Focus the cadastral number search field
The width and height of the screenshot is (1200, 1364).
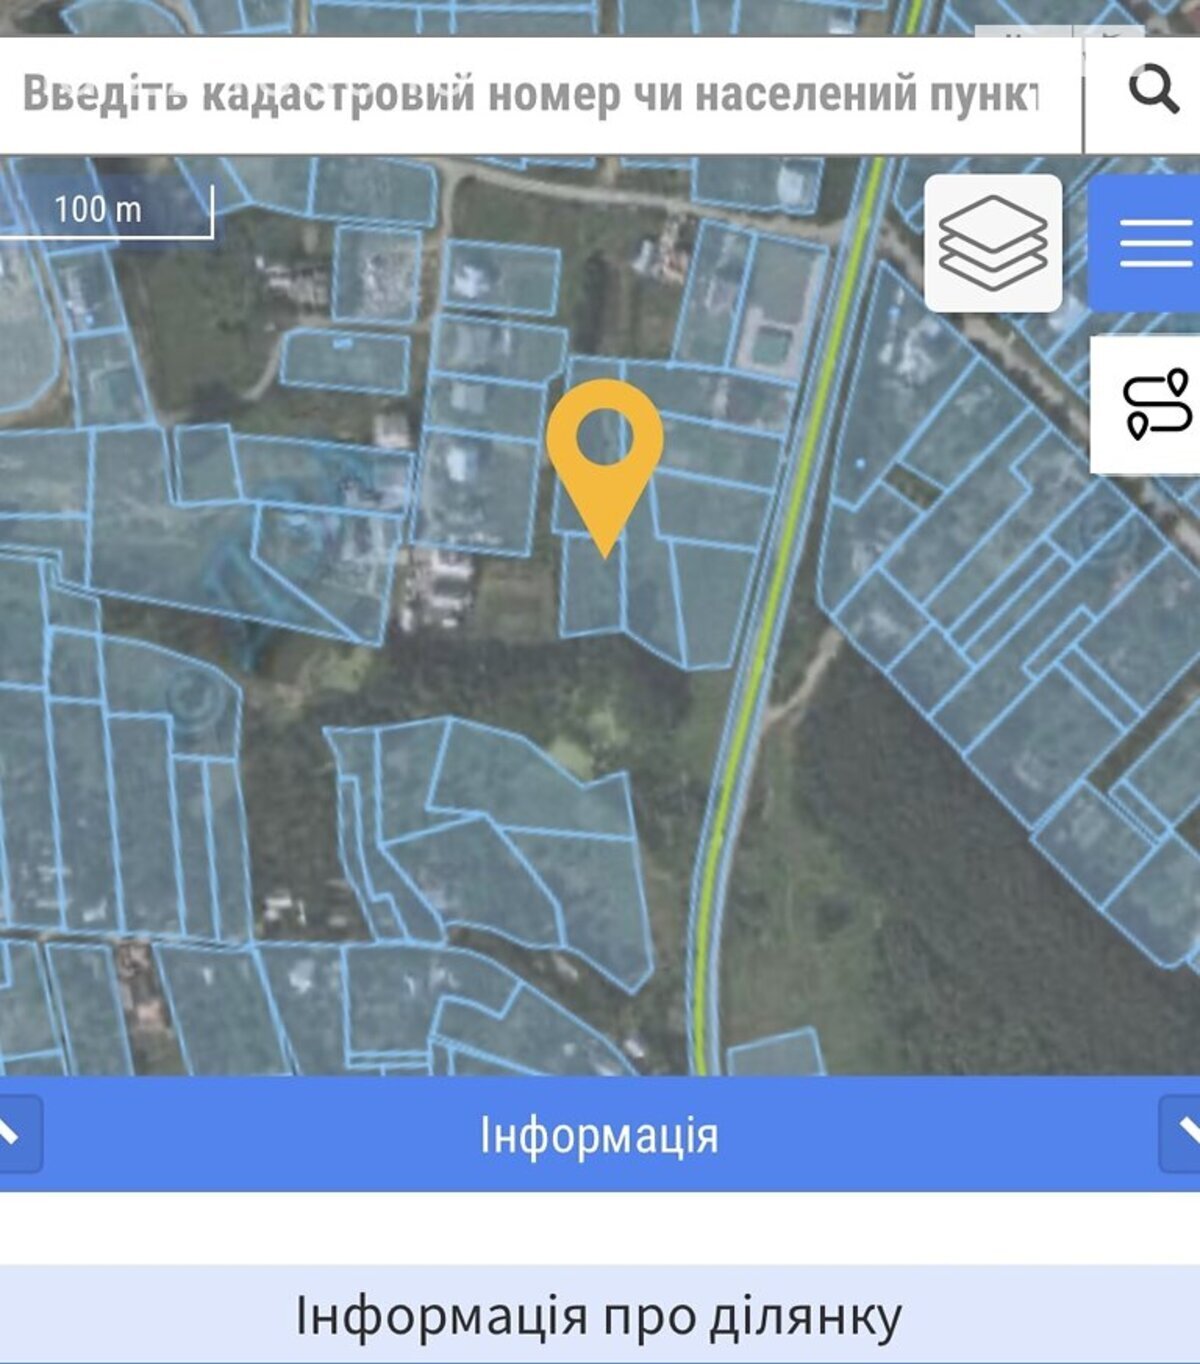[540, 95]
